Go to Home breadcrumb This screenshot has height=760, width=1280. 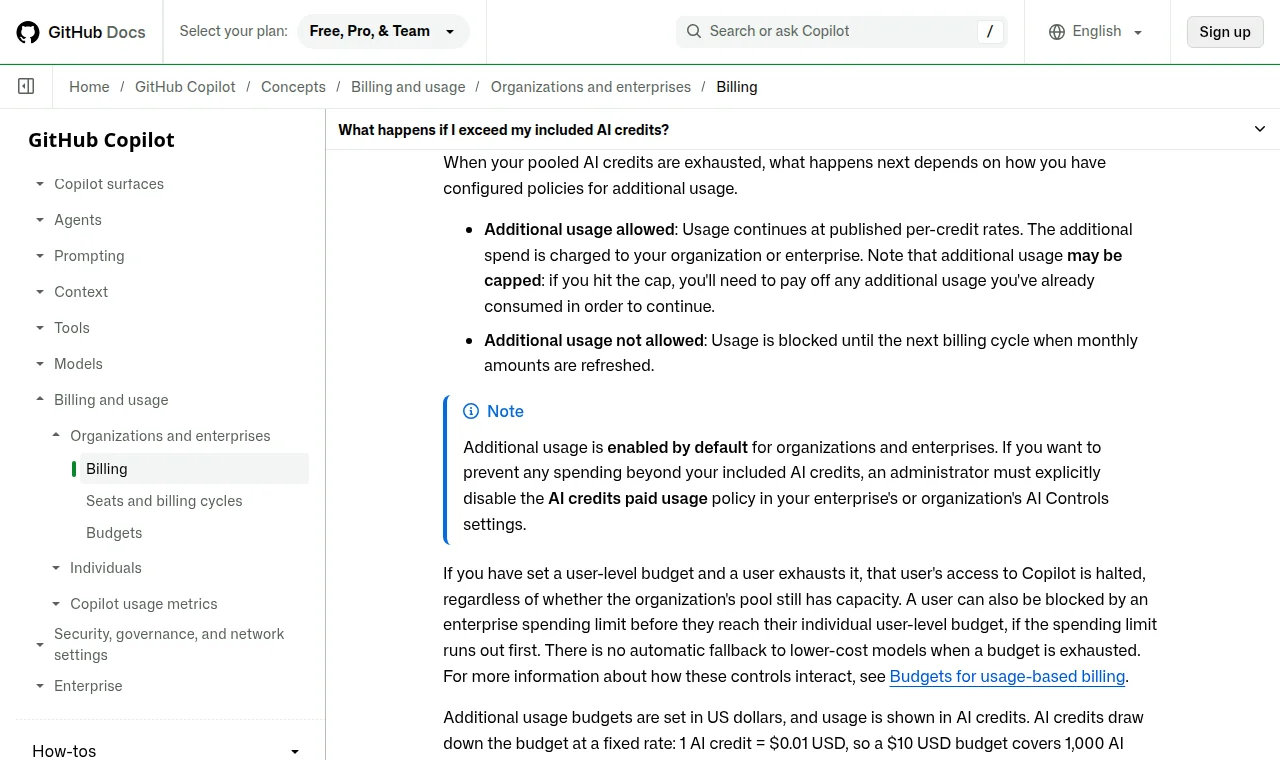tap(89, 87)
